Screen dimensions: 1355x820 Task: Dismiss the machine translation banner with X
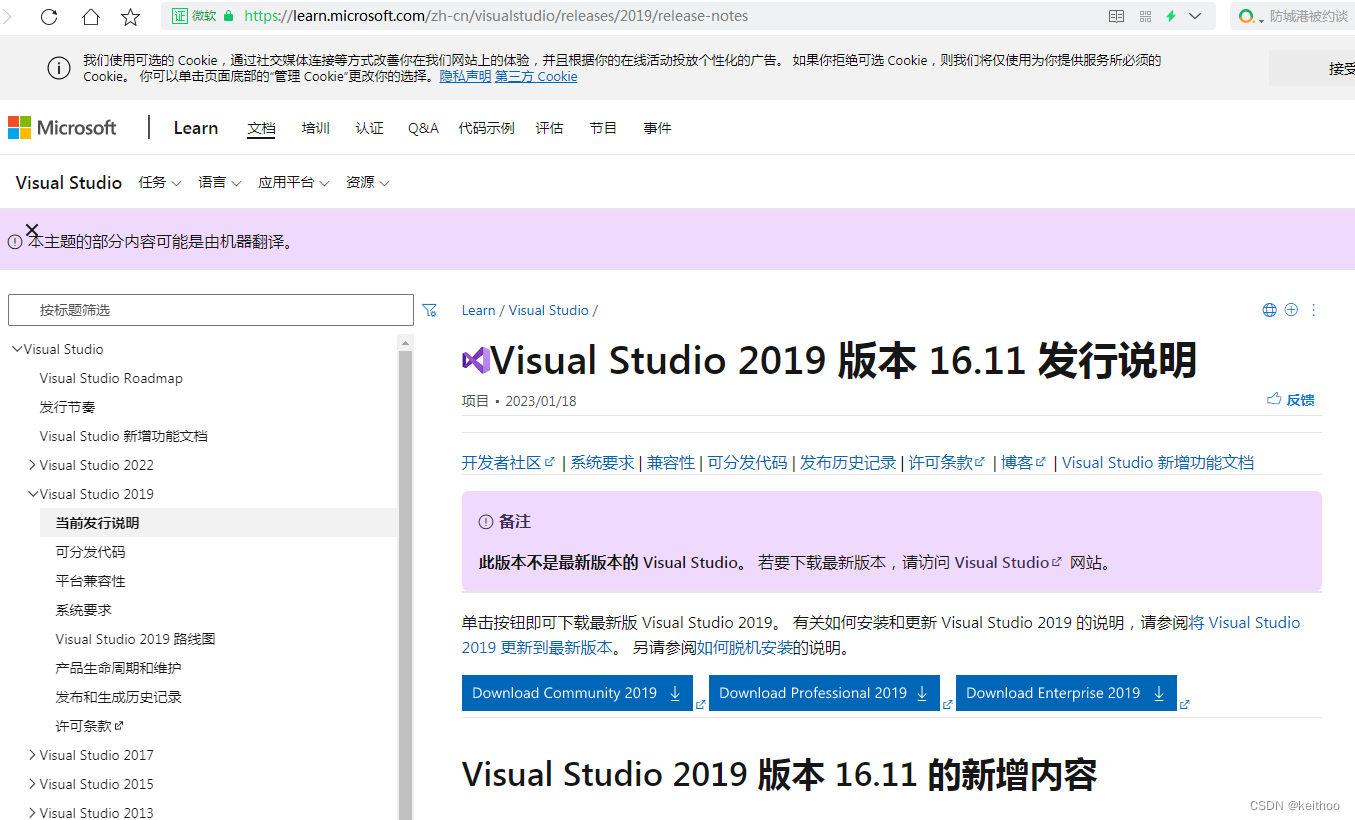point(32,230)
